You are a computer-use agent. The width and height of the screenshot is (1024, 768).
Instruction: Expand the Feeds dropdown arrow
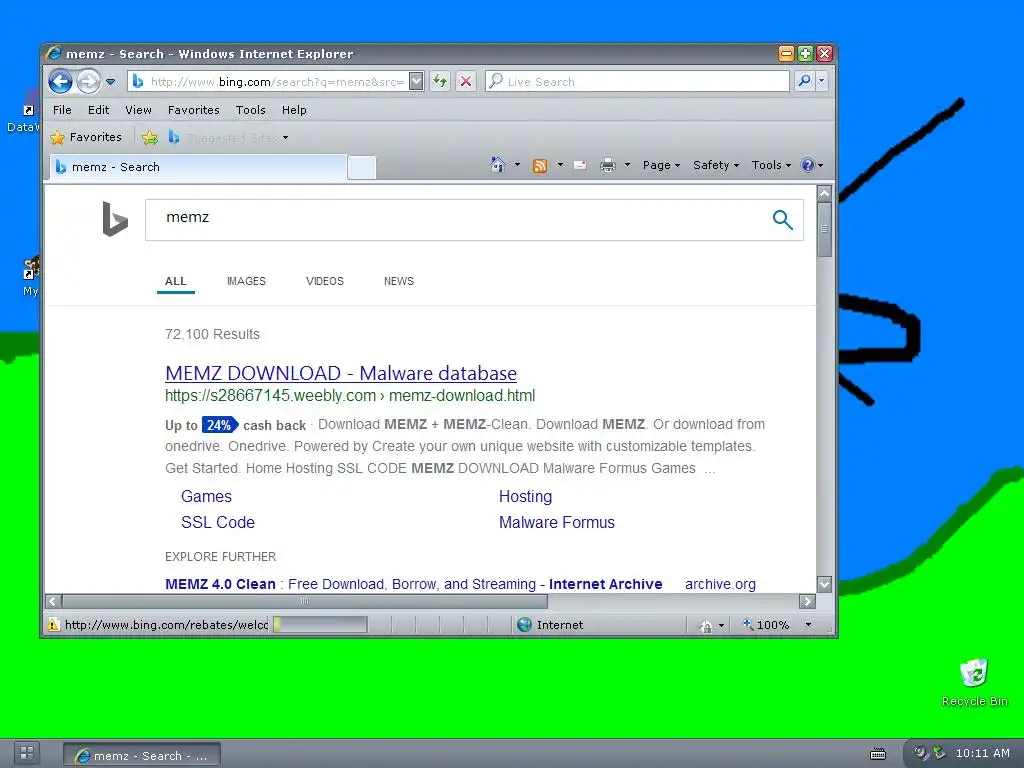[560, 165]
